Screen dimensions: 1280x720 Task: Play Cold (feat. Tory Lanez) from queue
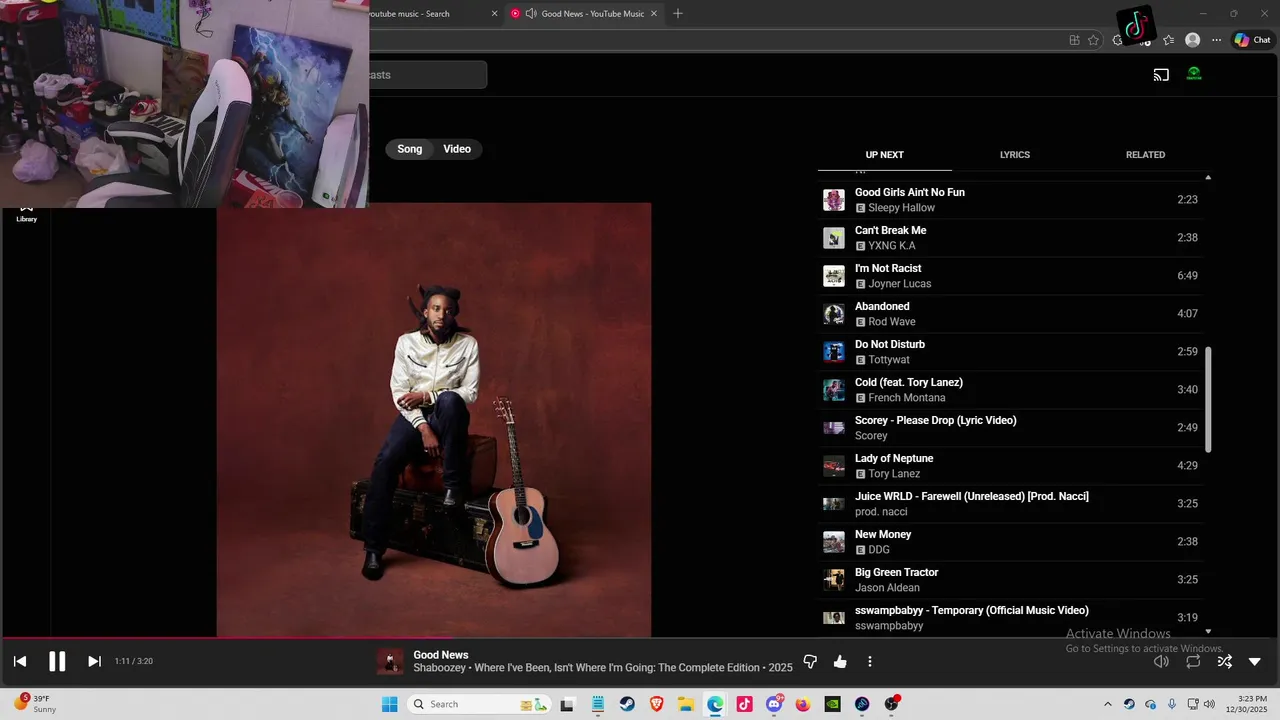click(x=1010, y=390)
